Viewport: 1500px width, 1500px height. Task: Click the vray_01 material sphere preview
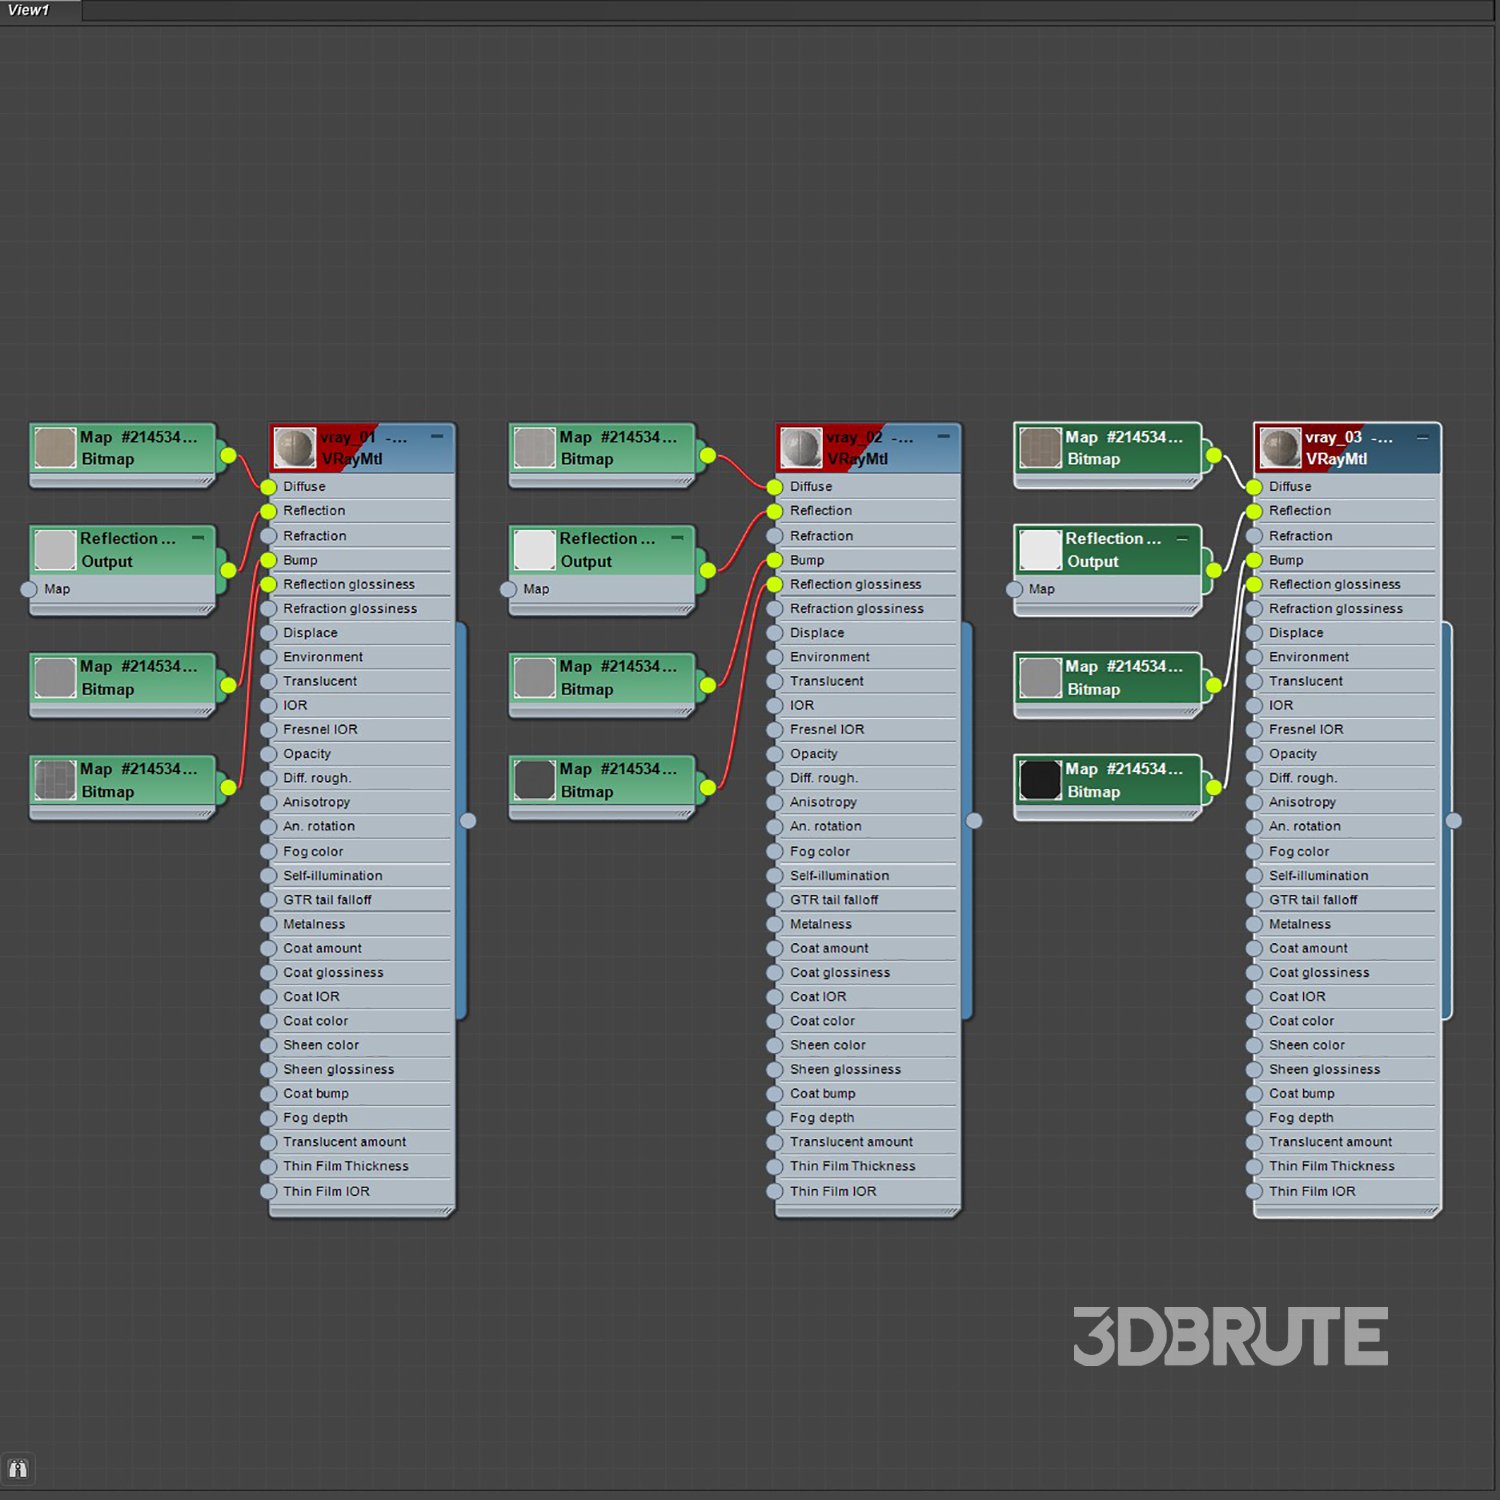(294, 448)
